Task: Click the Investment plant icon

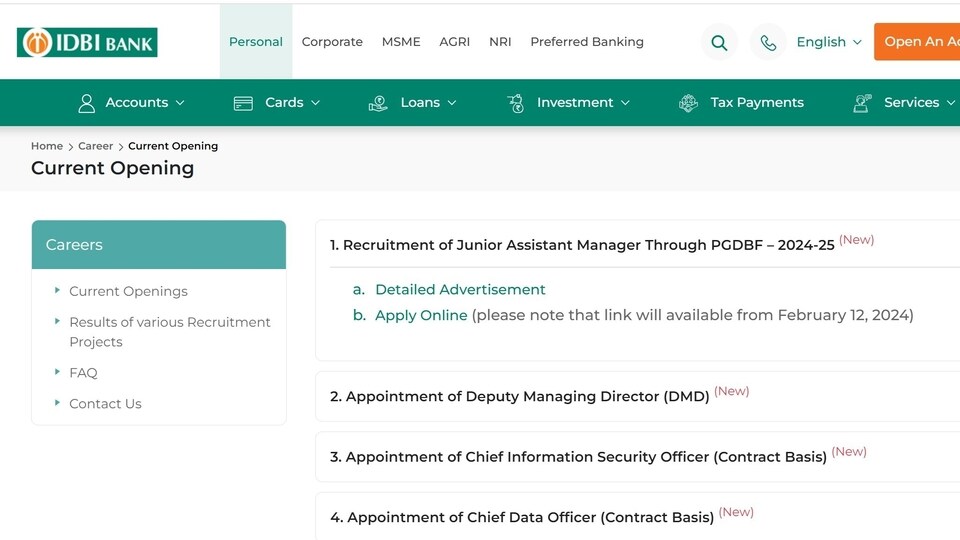Action: point(516,103)
